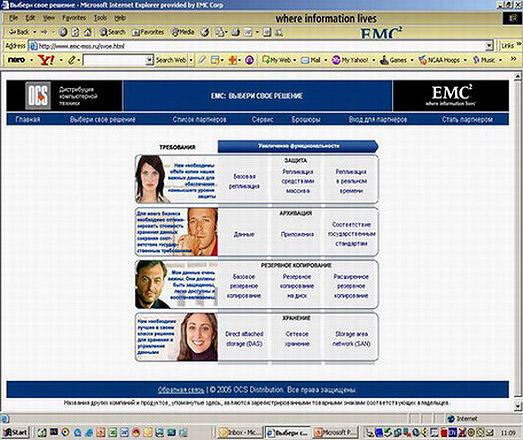Screen dimensions: 523x440
Task: Click the My Web button in Yahoo toolbar
Action: pyautogui.click(x=277, y=60)
